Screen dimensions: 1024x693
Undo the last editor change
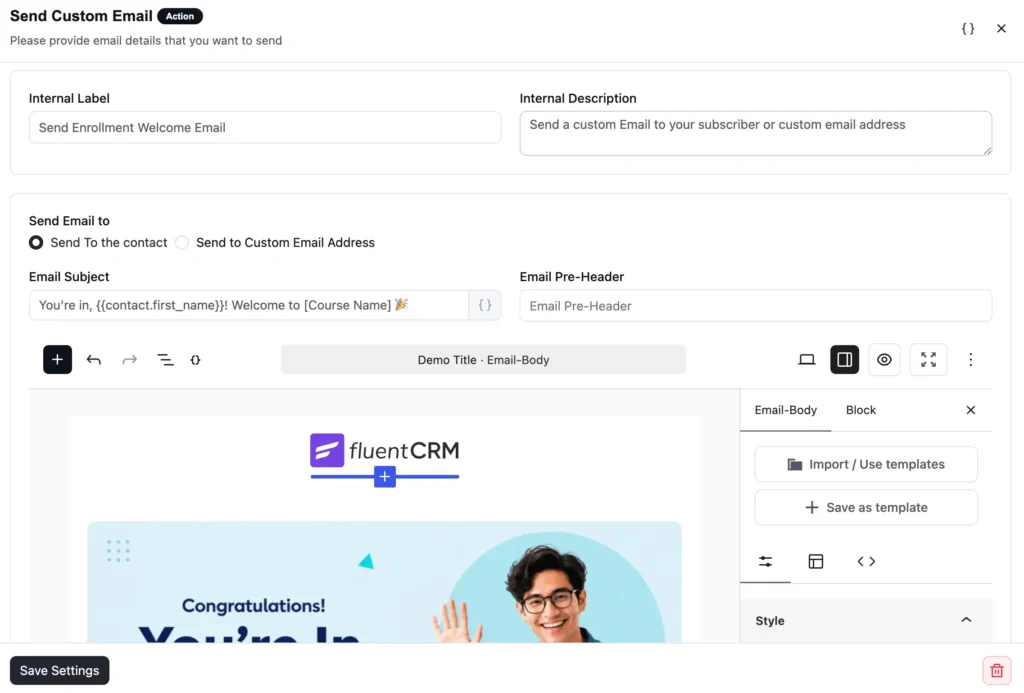[93, 359]
